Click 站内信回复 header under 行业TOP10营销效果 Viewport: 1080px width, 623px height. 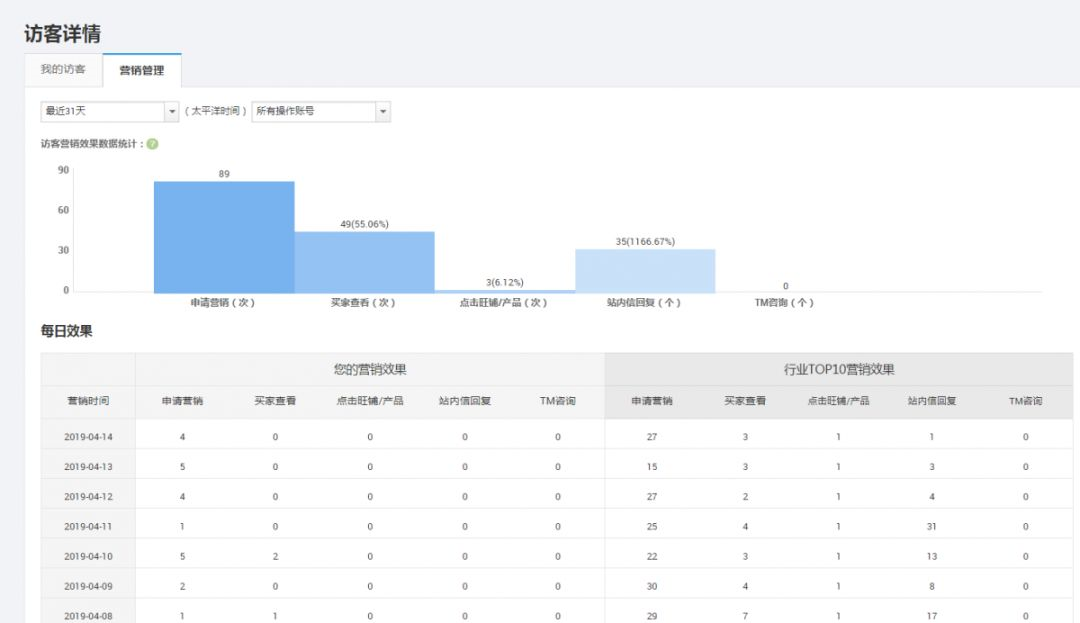(x=932, y=401)
